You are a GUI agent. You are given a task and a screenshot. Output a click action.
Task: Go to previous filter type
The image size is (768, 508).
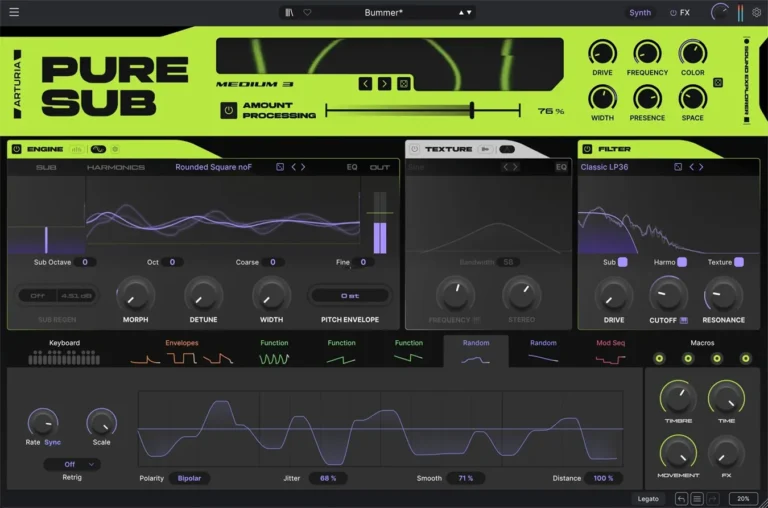pyautogui.click(x=692, y=167)
